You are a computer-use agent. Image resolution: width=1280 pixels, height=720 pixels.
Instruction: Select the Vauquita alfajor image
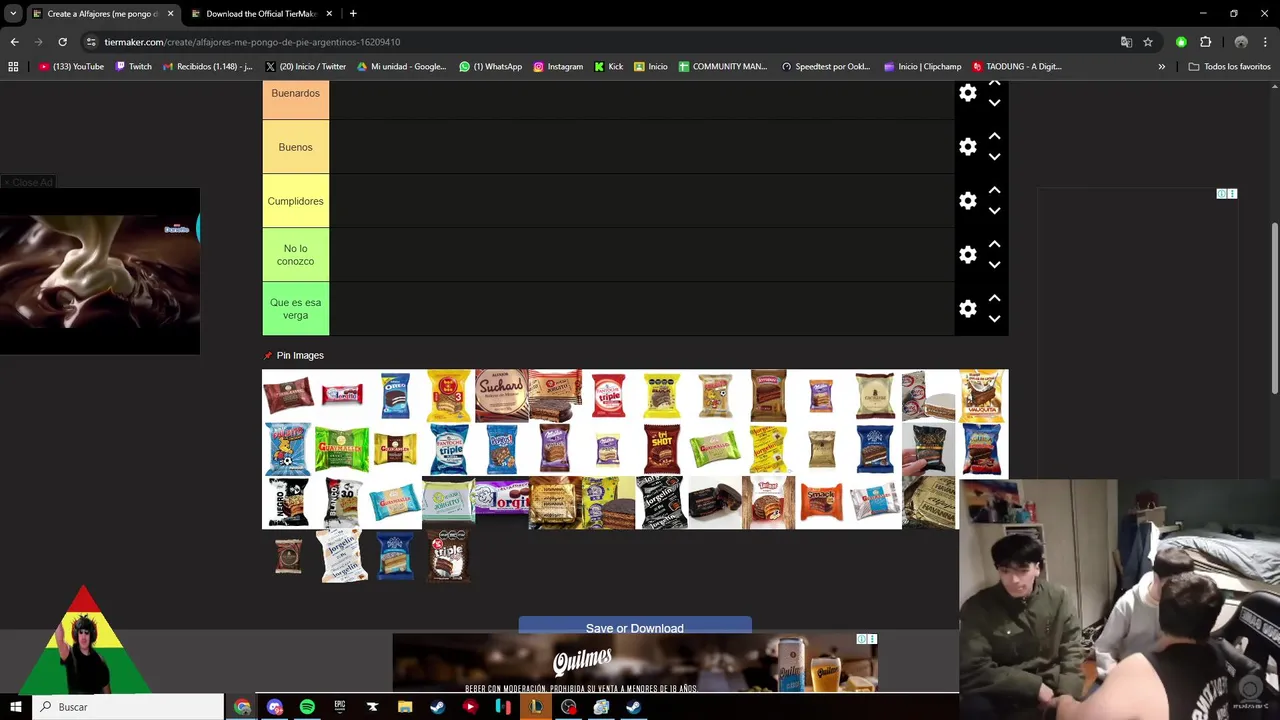coord(982,396)
